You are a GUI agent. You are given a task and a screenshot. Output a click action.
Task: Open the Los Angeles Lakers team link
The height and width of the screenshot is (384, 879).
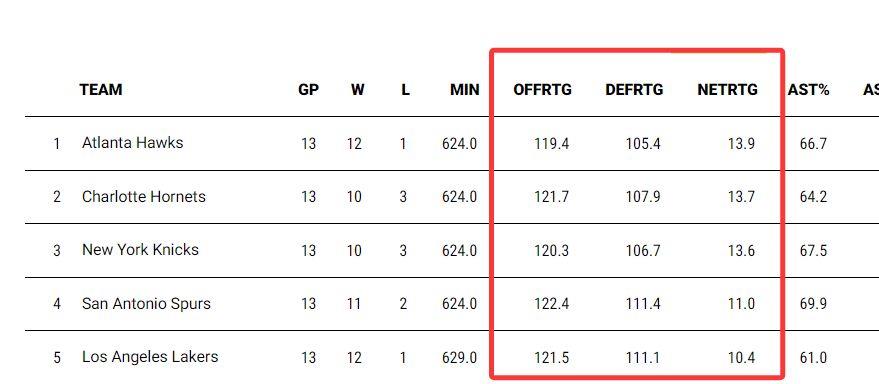click(x=150, y=357)
